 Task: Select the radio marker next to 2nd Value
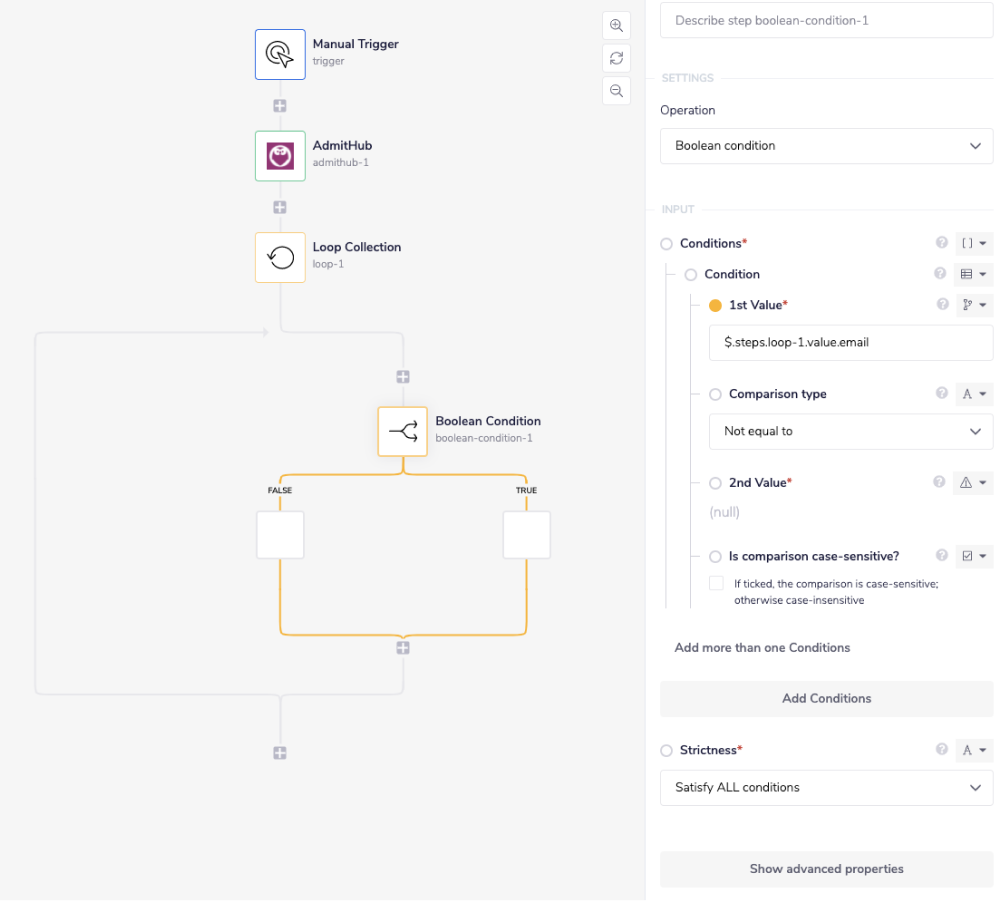715,483
